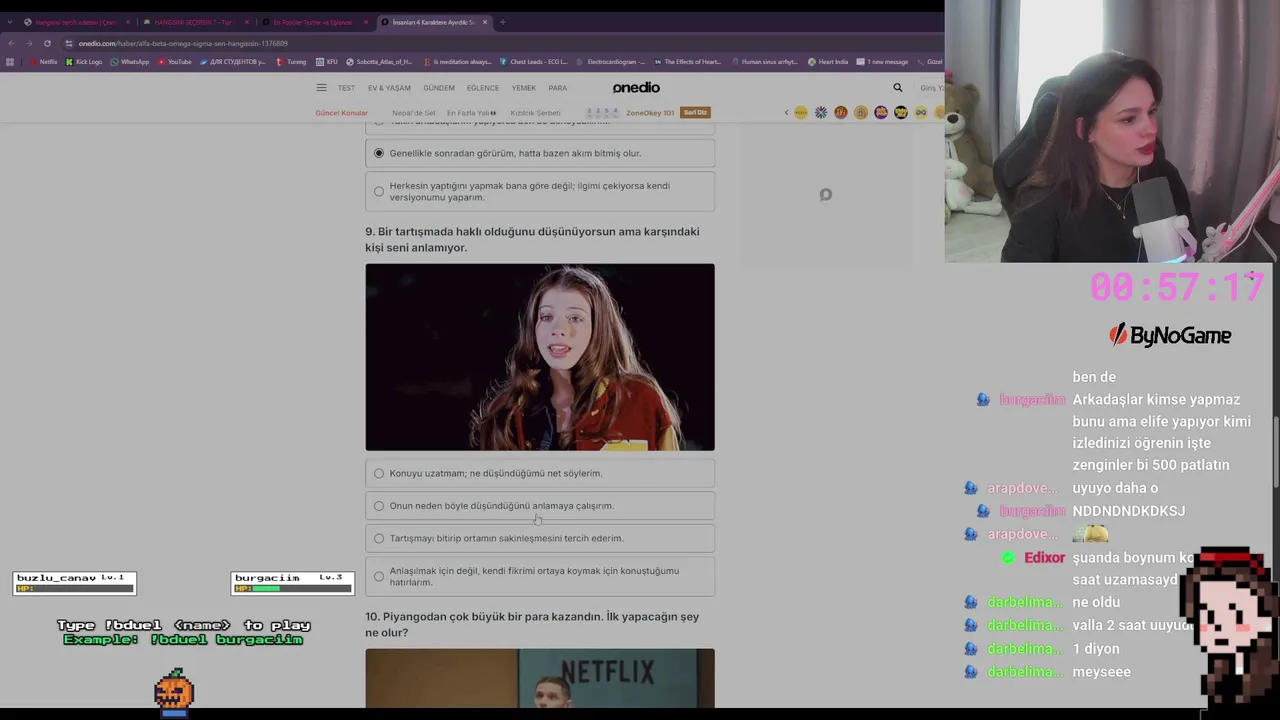1280x720 pixels.
Task: Switch to the 'Hangisini tercih edersin' tab
Action: (76, 22)
